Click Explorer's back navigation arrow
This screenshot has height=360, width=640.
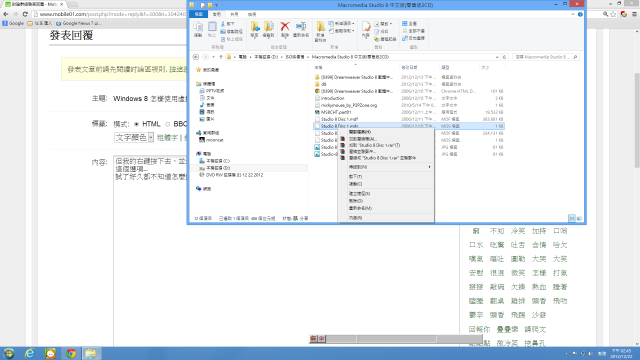196,57
